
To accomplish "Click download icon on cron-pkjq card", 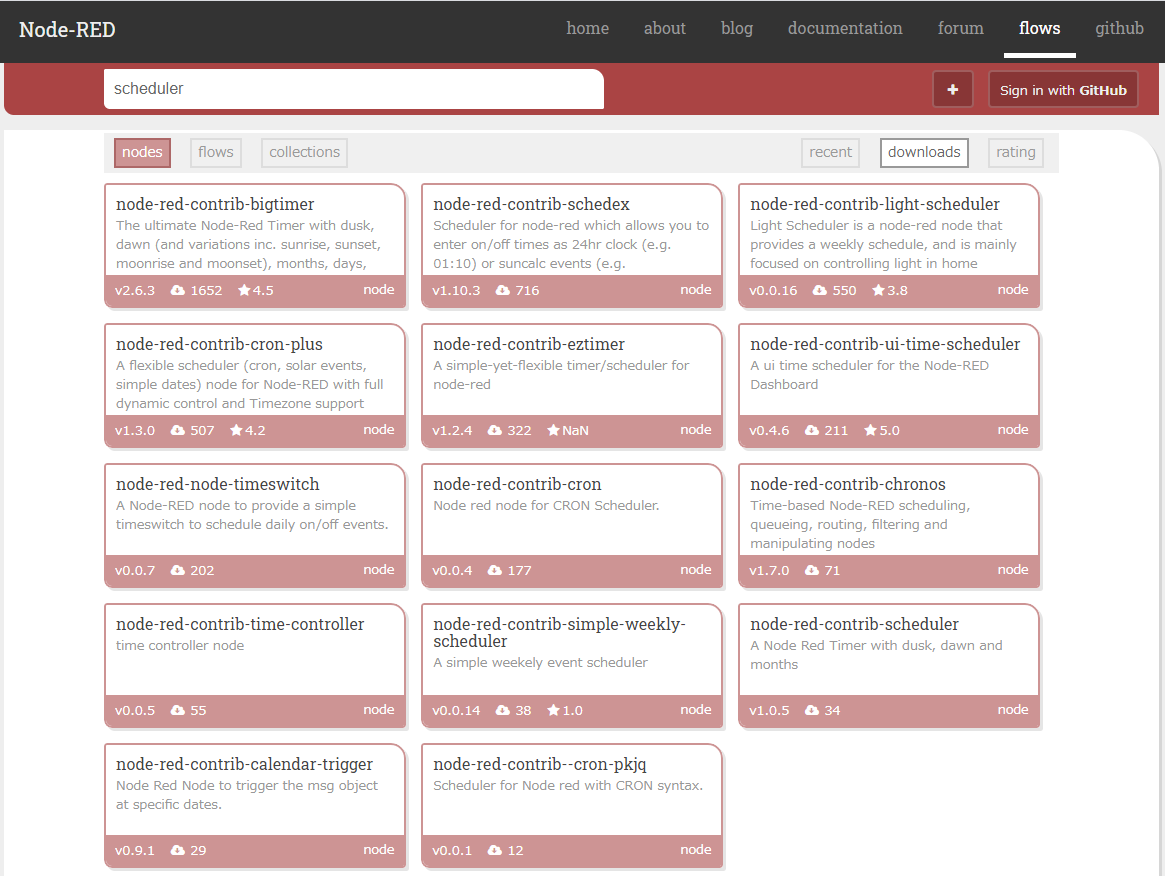I will point(495,851).
